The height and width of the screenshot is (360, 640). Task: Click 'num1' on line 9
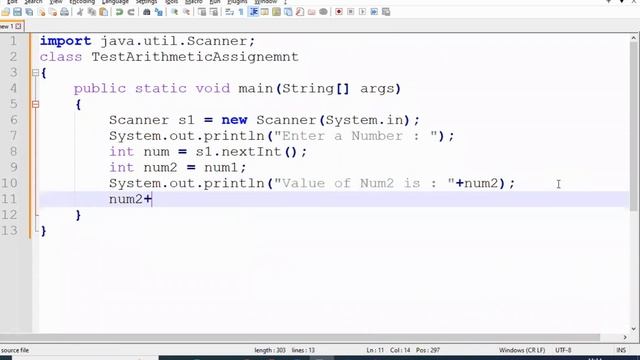click(x=221, y=167)
